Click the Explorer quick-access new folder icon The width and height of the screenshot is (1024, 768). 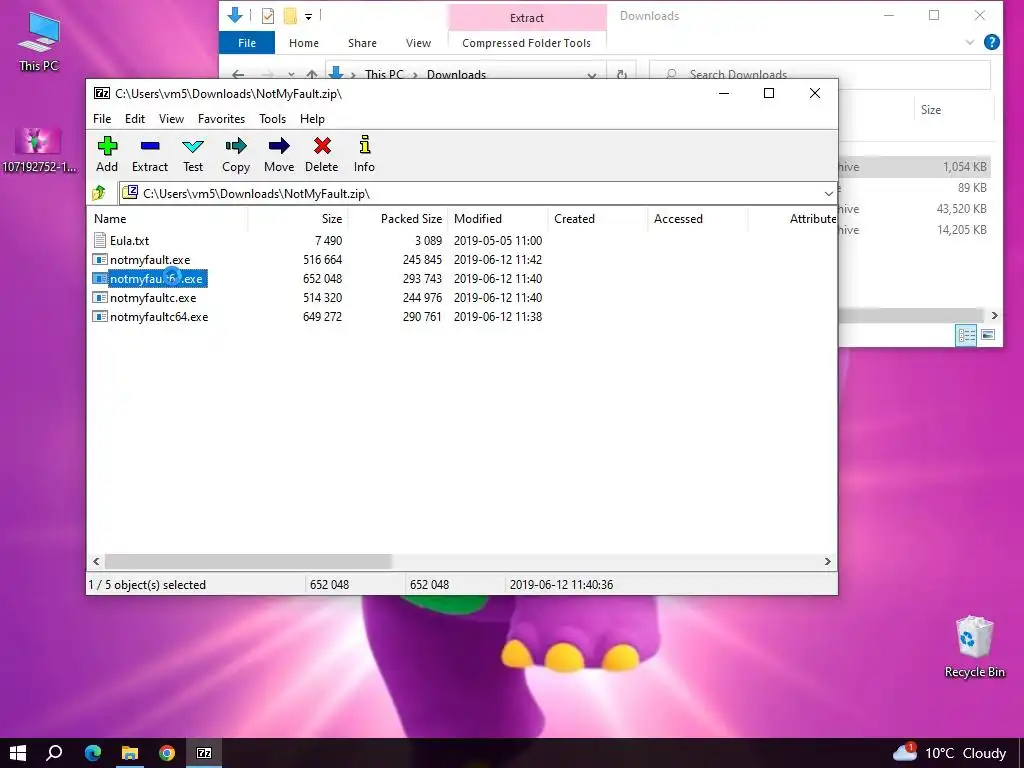click(x=290, y=16)
